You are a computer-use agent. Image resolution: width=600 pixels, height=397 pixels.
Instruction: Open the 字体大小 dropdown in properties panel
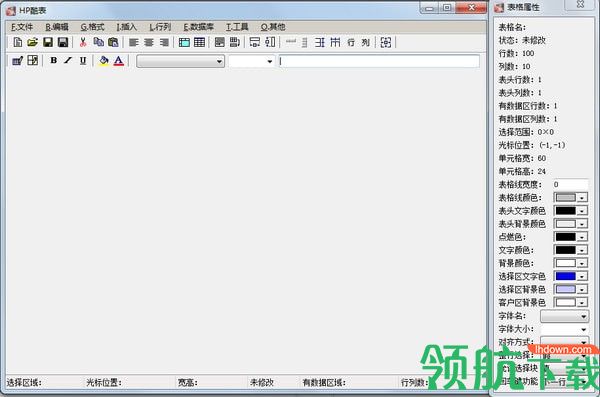click(x=564, y=329)
